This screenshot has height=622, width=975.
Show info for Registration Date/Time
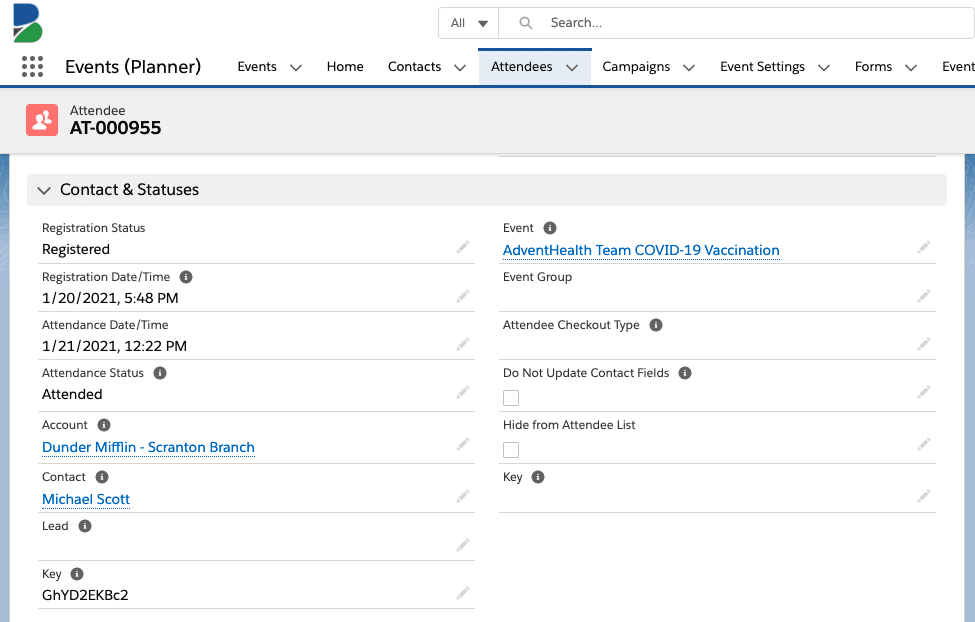pos(186,277)
